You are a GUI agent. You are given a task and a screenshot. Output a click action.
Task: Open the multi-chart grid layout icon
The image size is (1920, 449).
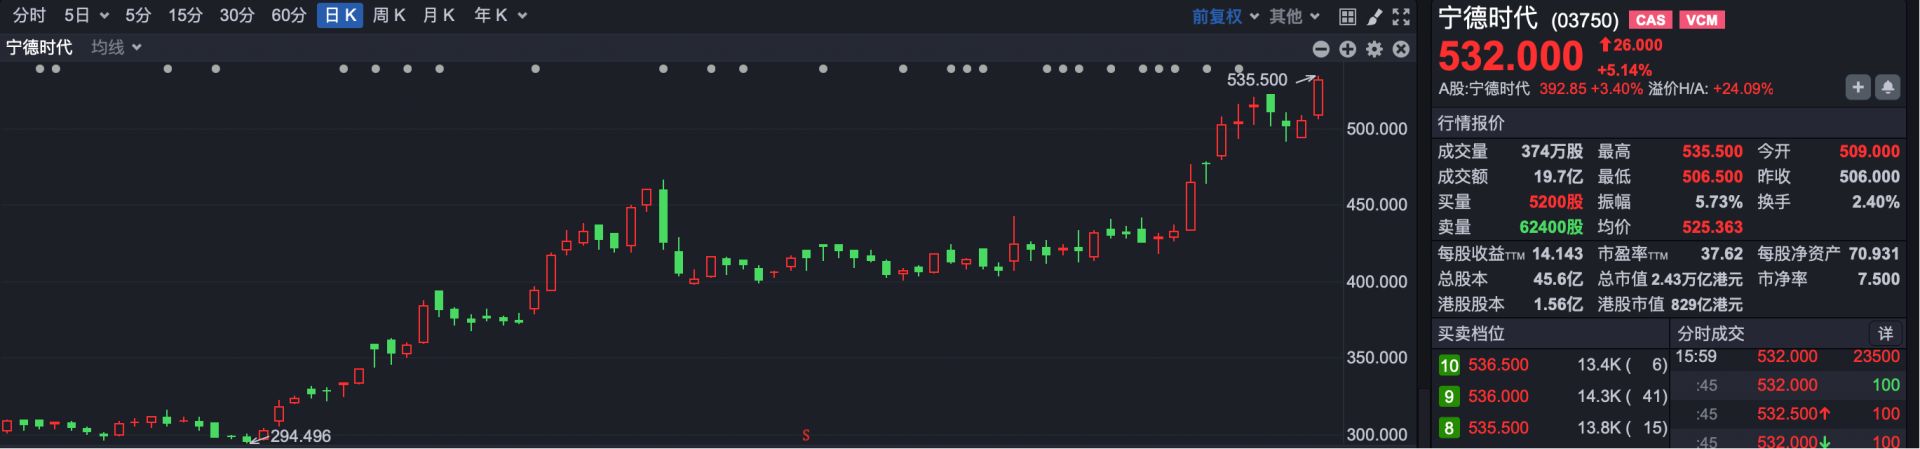coord(1347,16)
